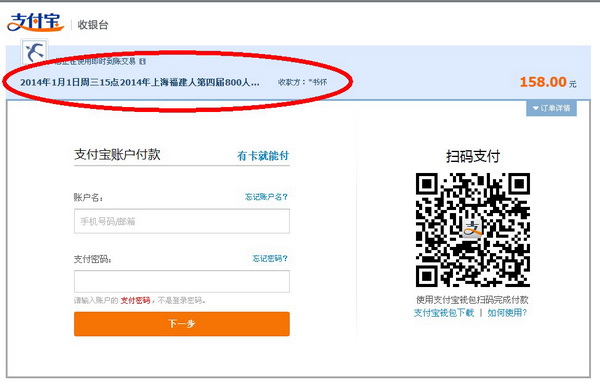Screen dimensions: 600x384
Task: Click the red 支付密码 hint text
Action: (135, 301)
